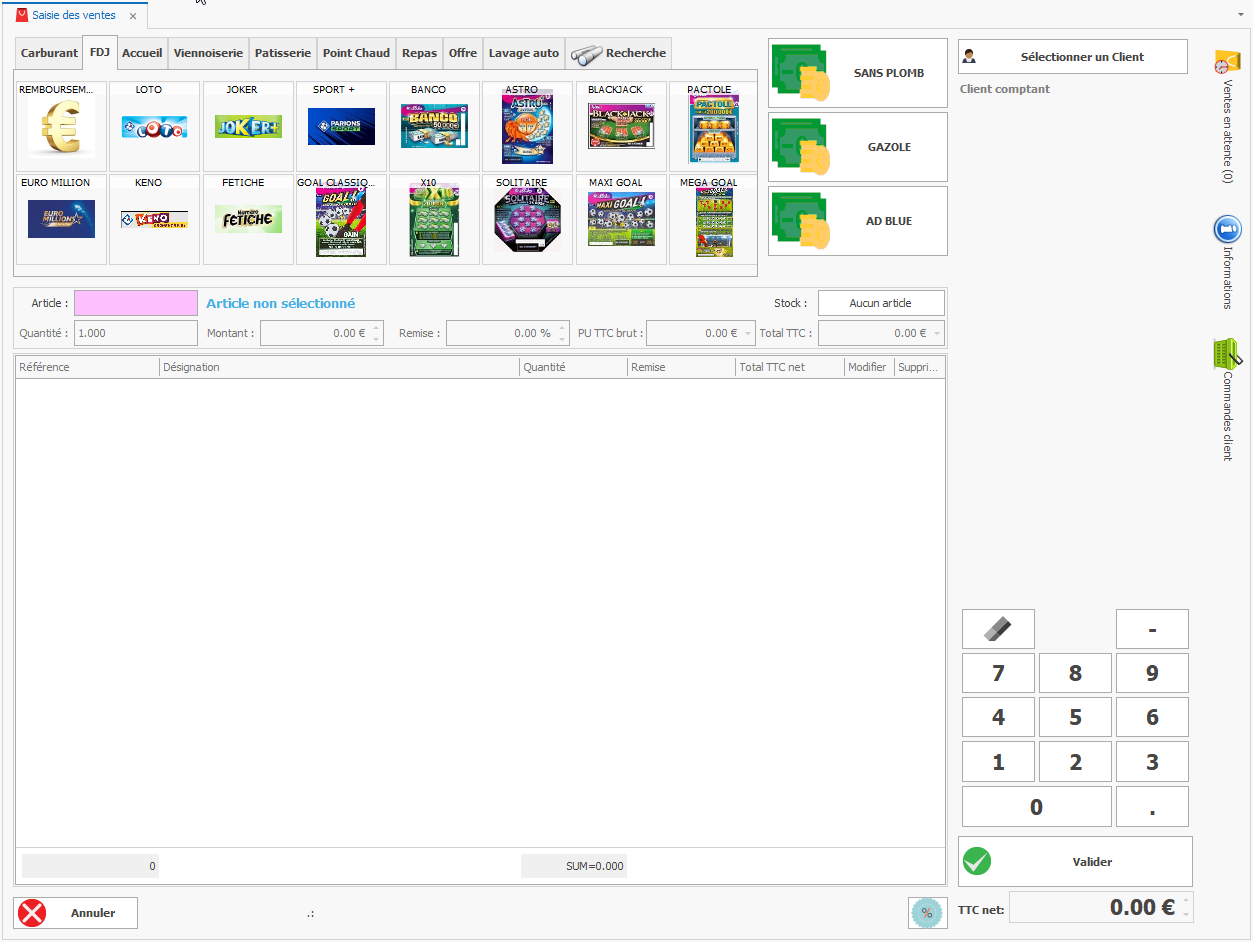Increase the Montant value with spinner
The height and width of the screenshot is (942, 1253).
tap(376, 328)
